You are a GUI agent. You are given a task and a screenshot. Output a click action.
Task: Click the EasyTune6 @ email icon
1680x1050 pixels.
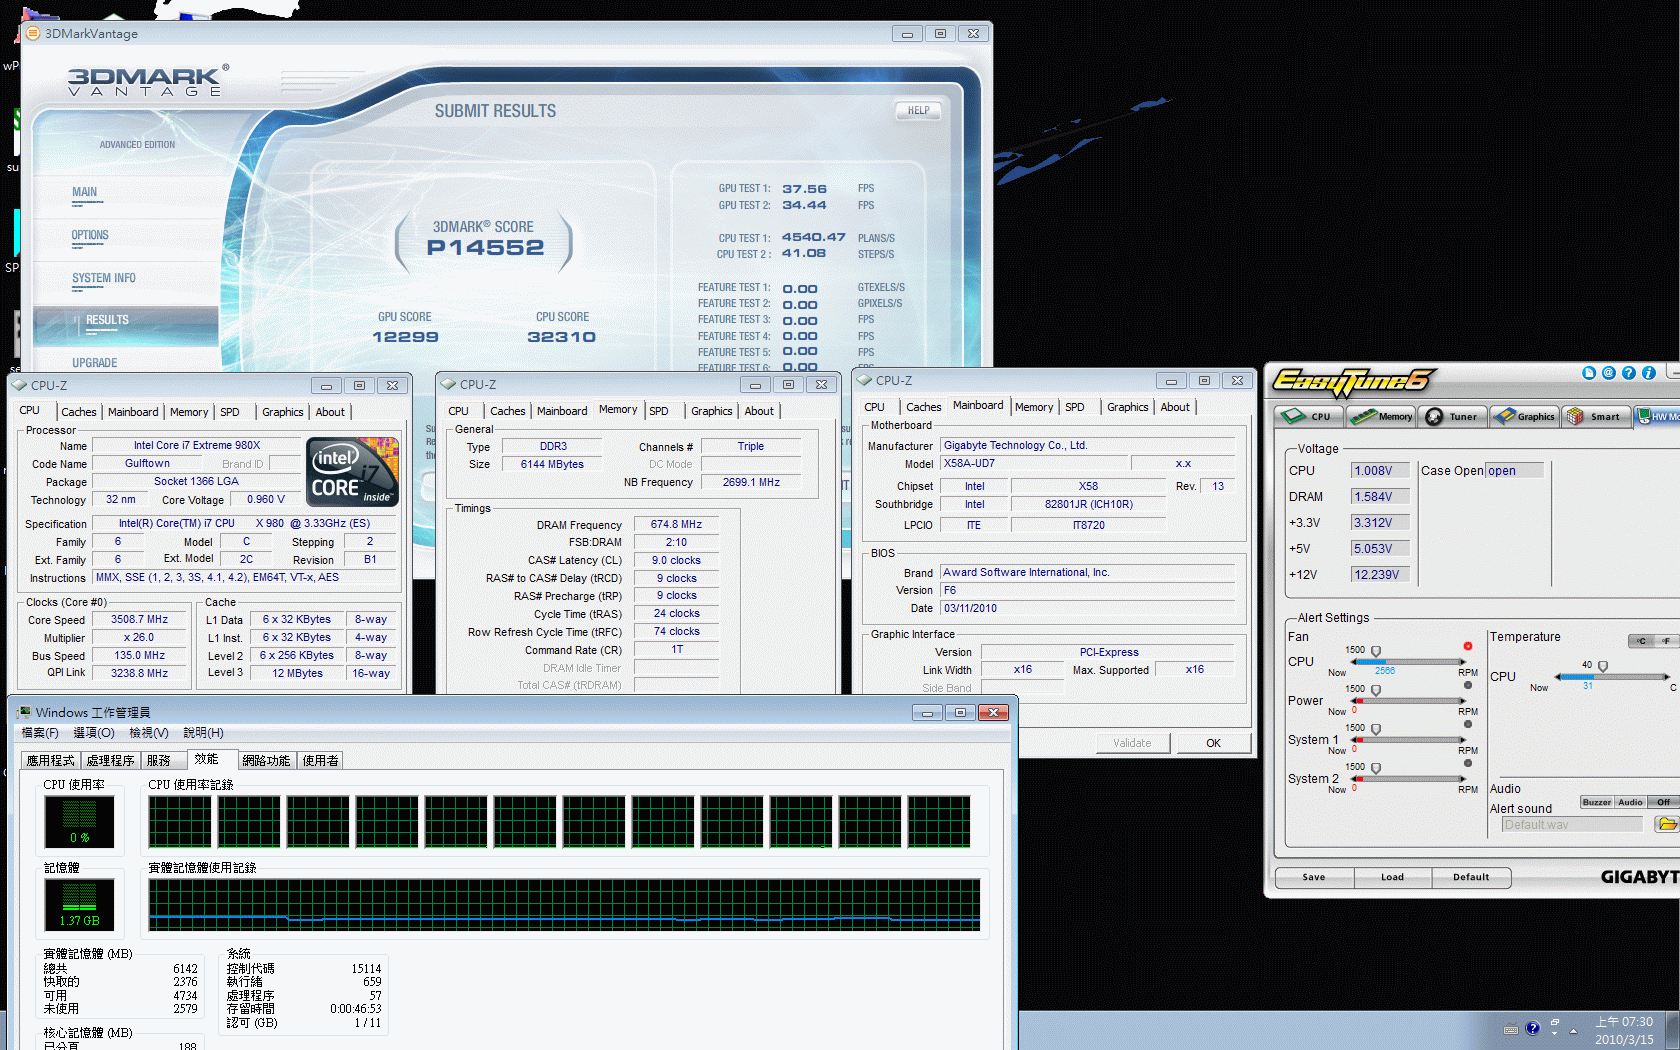1609,373
